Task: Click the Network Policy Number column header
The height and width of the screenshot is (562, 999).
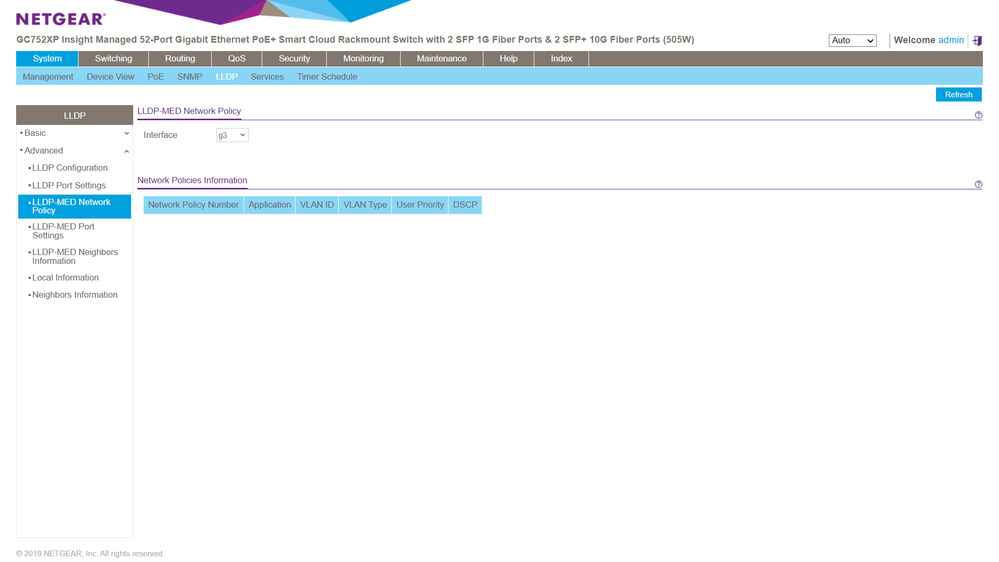Action: (193, 205)
